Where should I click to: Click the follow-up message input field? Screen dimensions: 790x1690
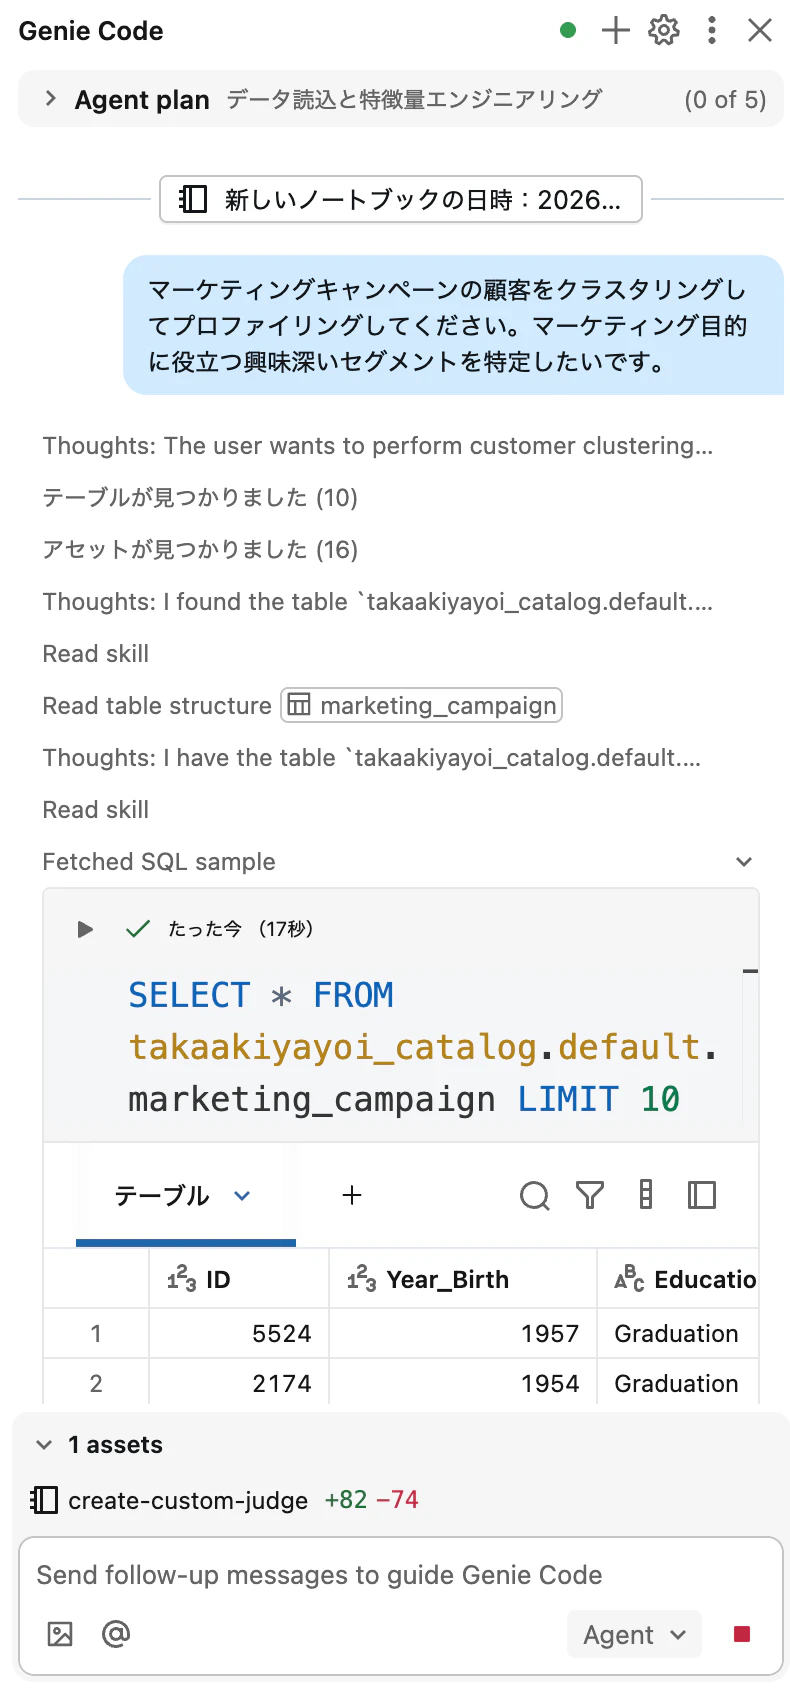click(400, 1575)
